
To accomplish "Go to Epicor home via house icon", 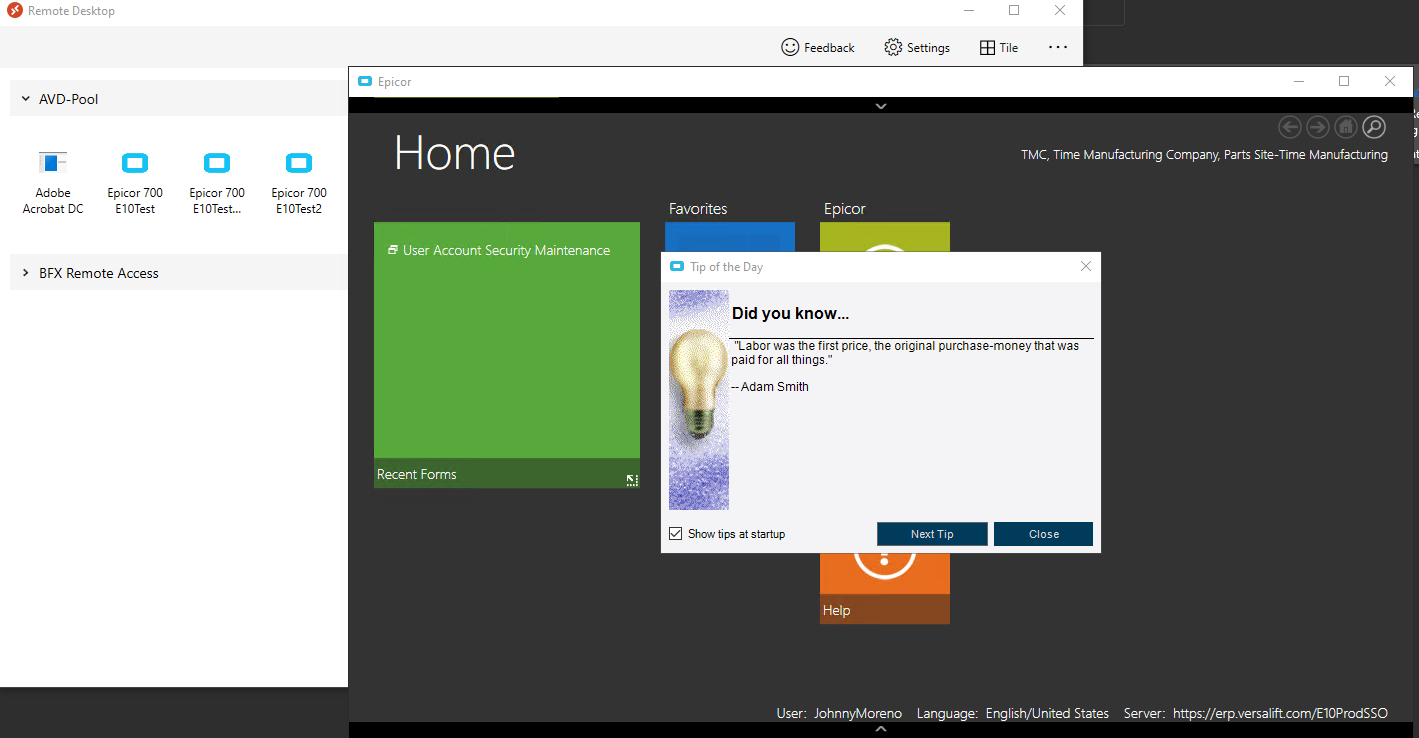I will pos(1346,127).
